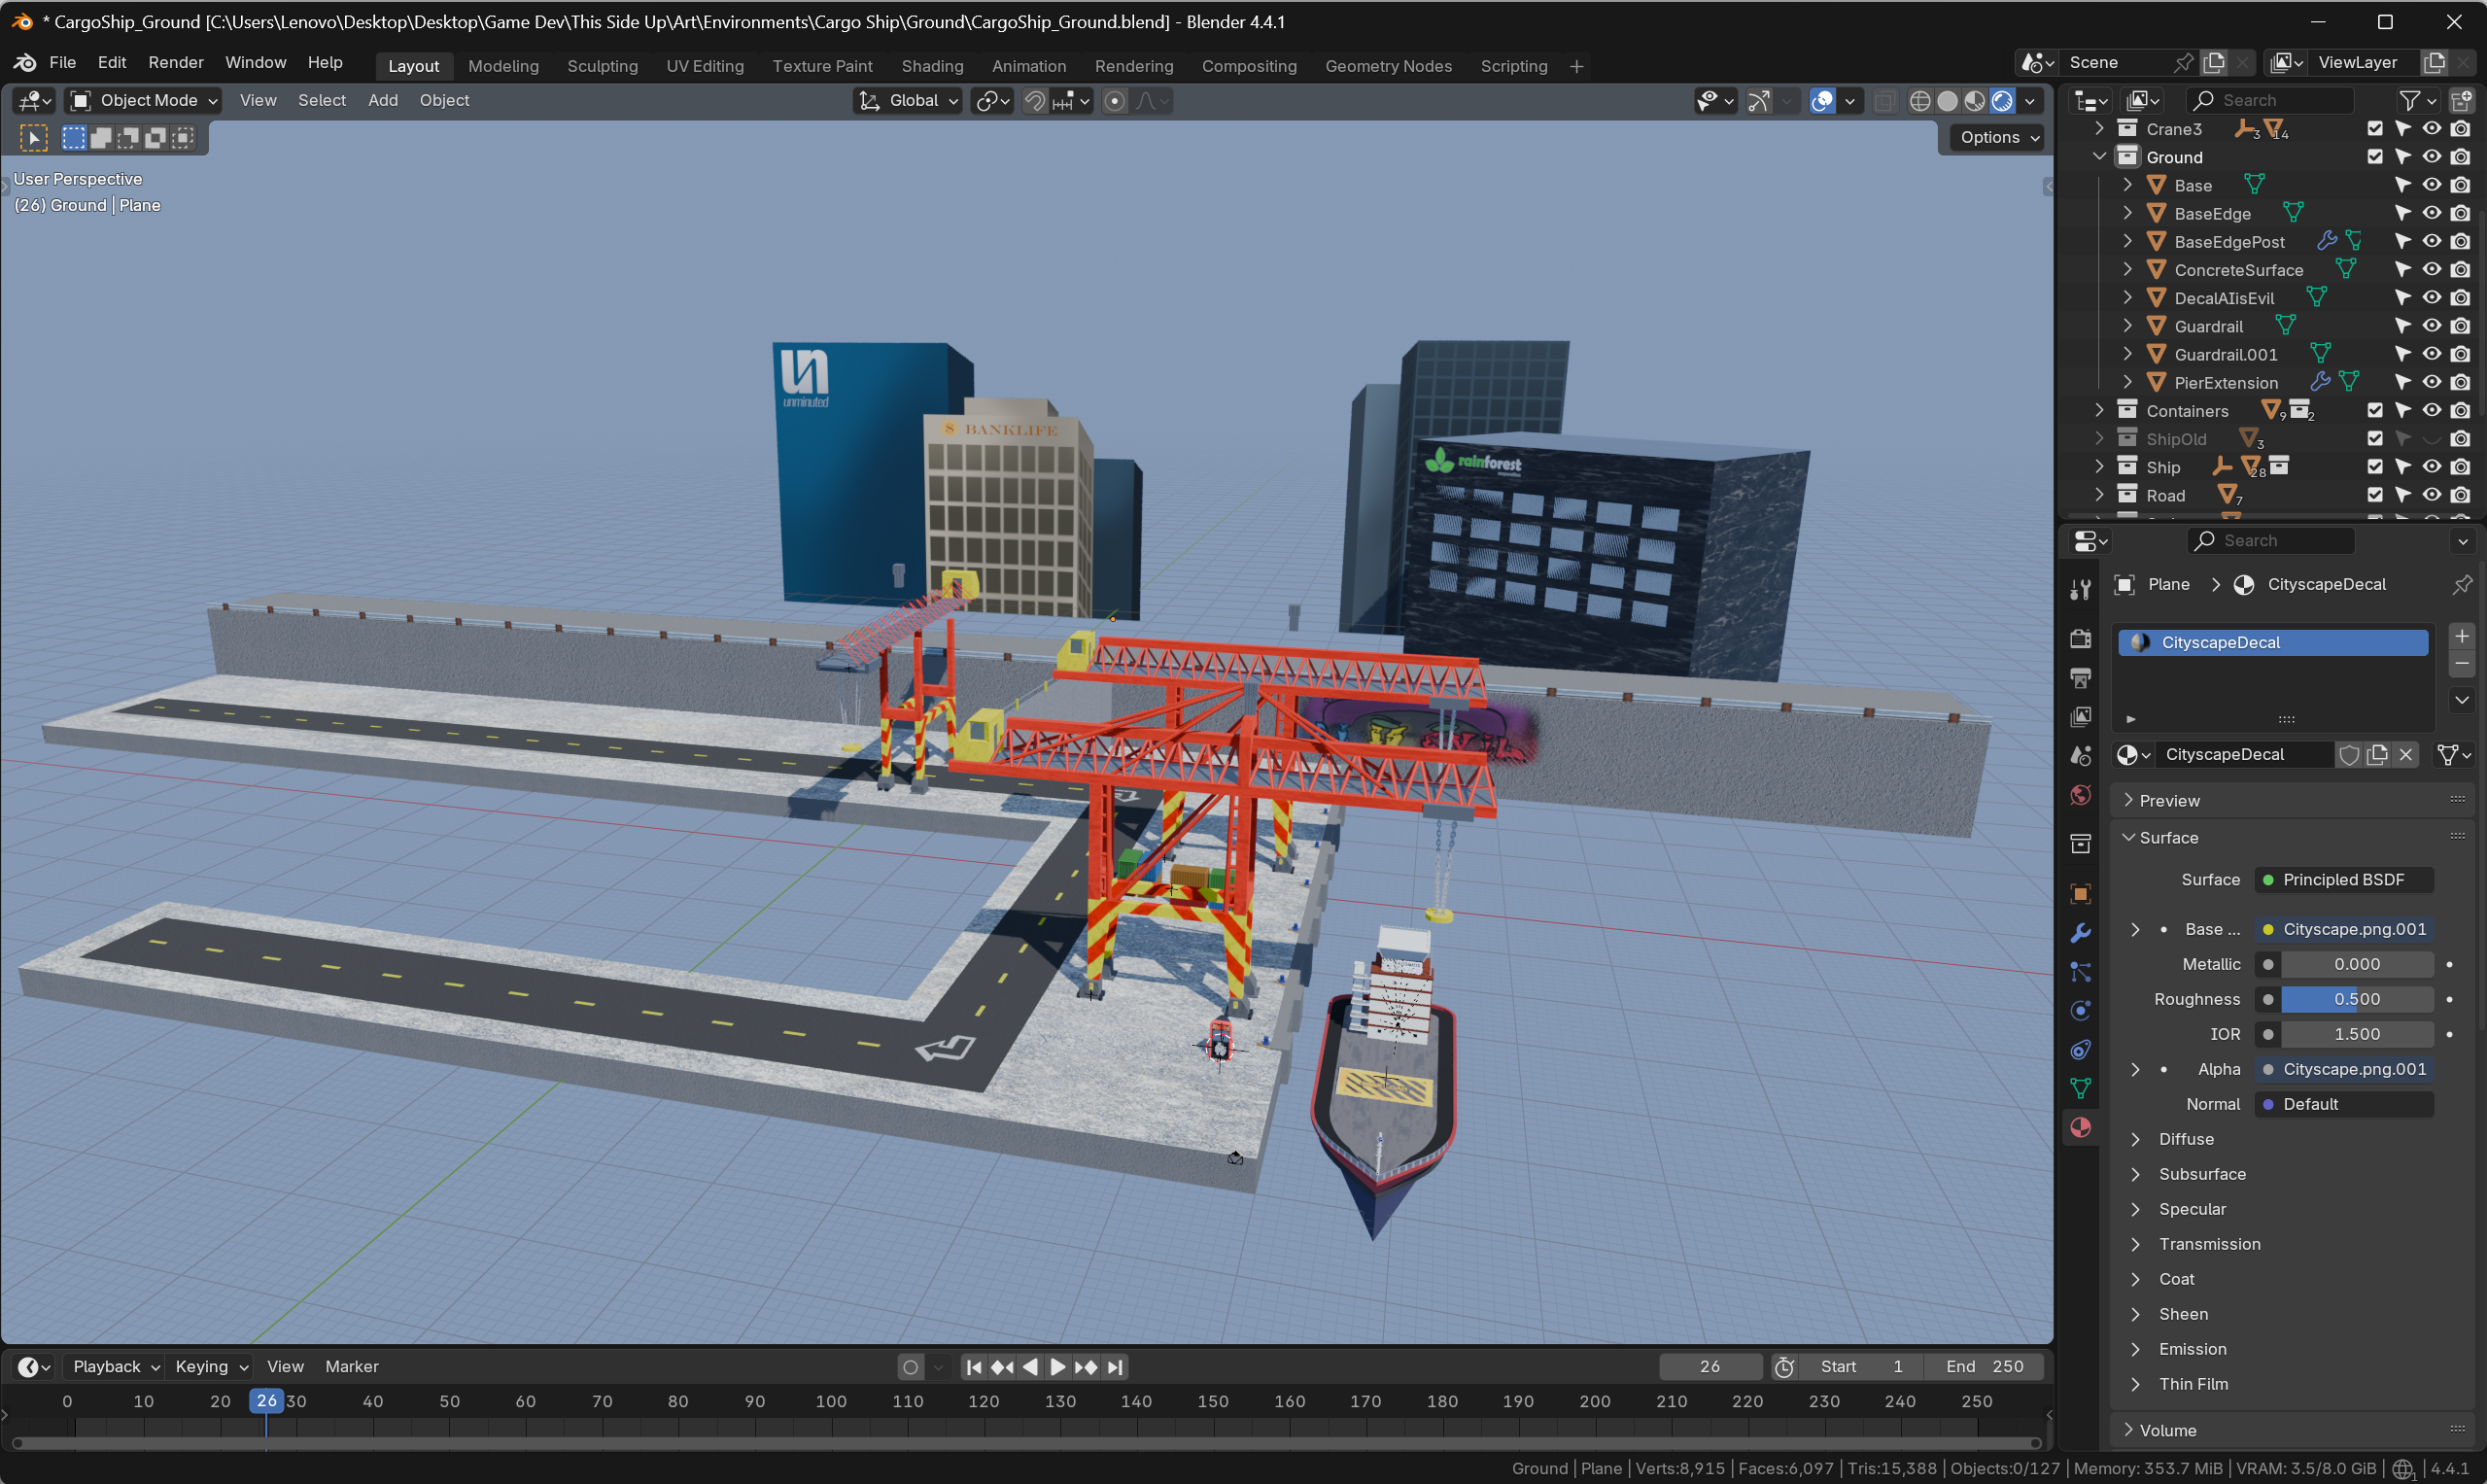Collapse the Ground collection in outliner
This screenshot has width=2487, height=1484.
(x=2099, y=157)
